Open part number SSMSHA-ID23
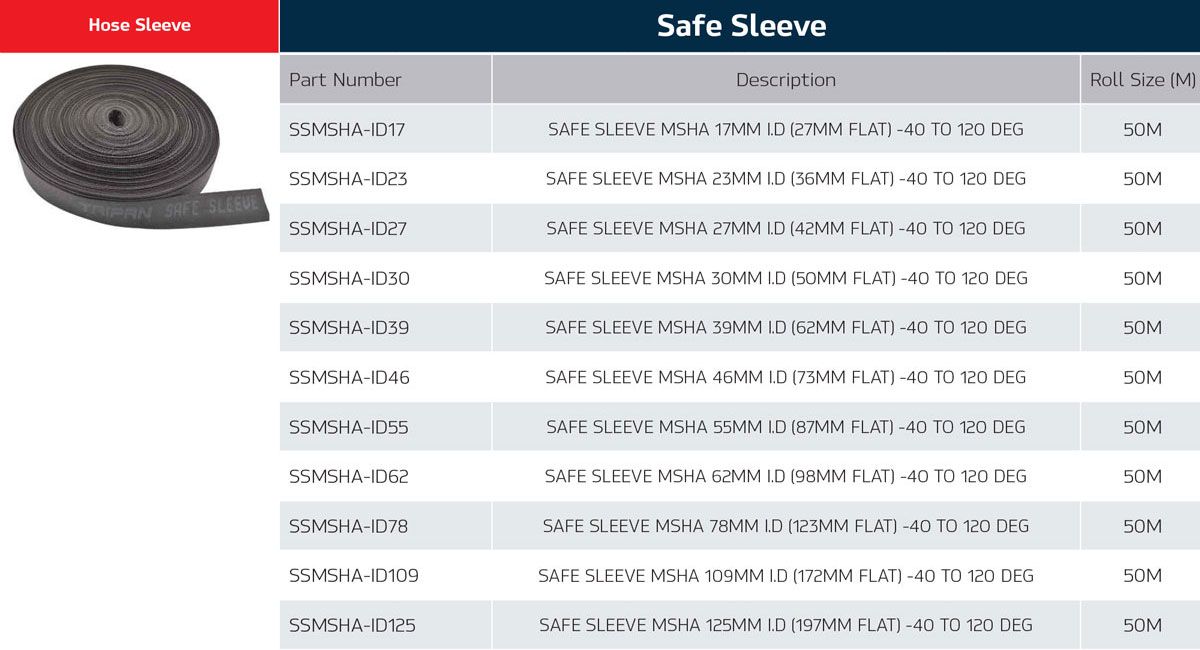 pos(348,179)
